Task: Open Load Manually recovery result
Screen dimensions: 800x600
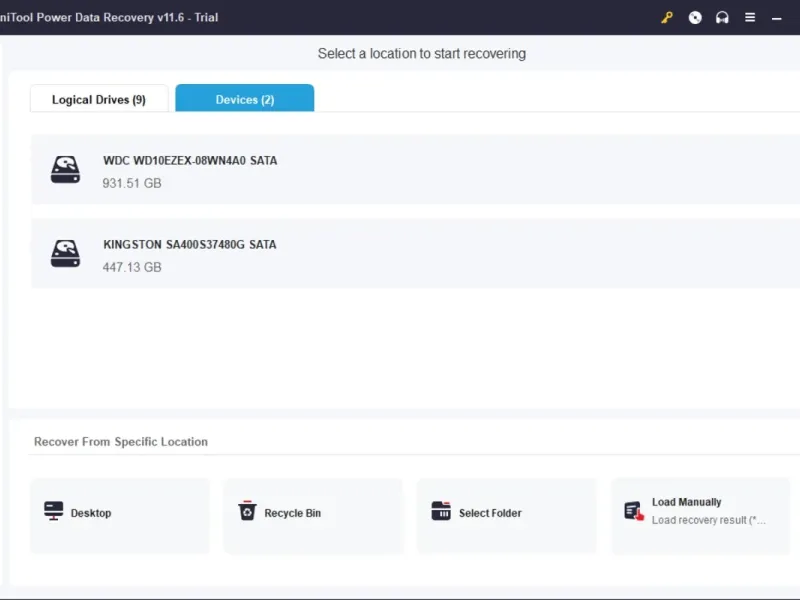Action: click(x=701, y=516)
